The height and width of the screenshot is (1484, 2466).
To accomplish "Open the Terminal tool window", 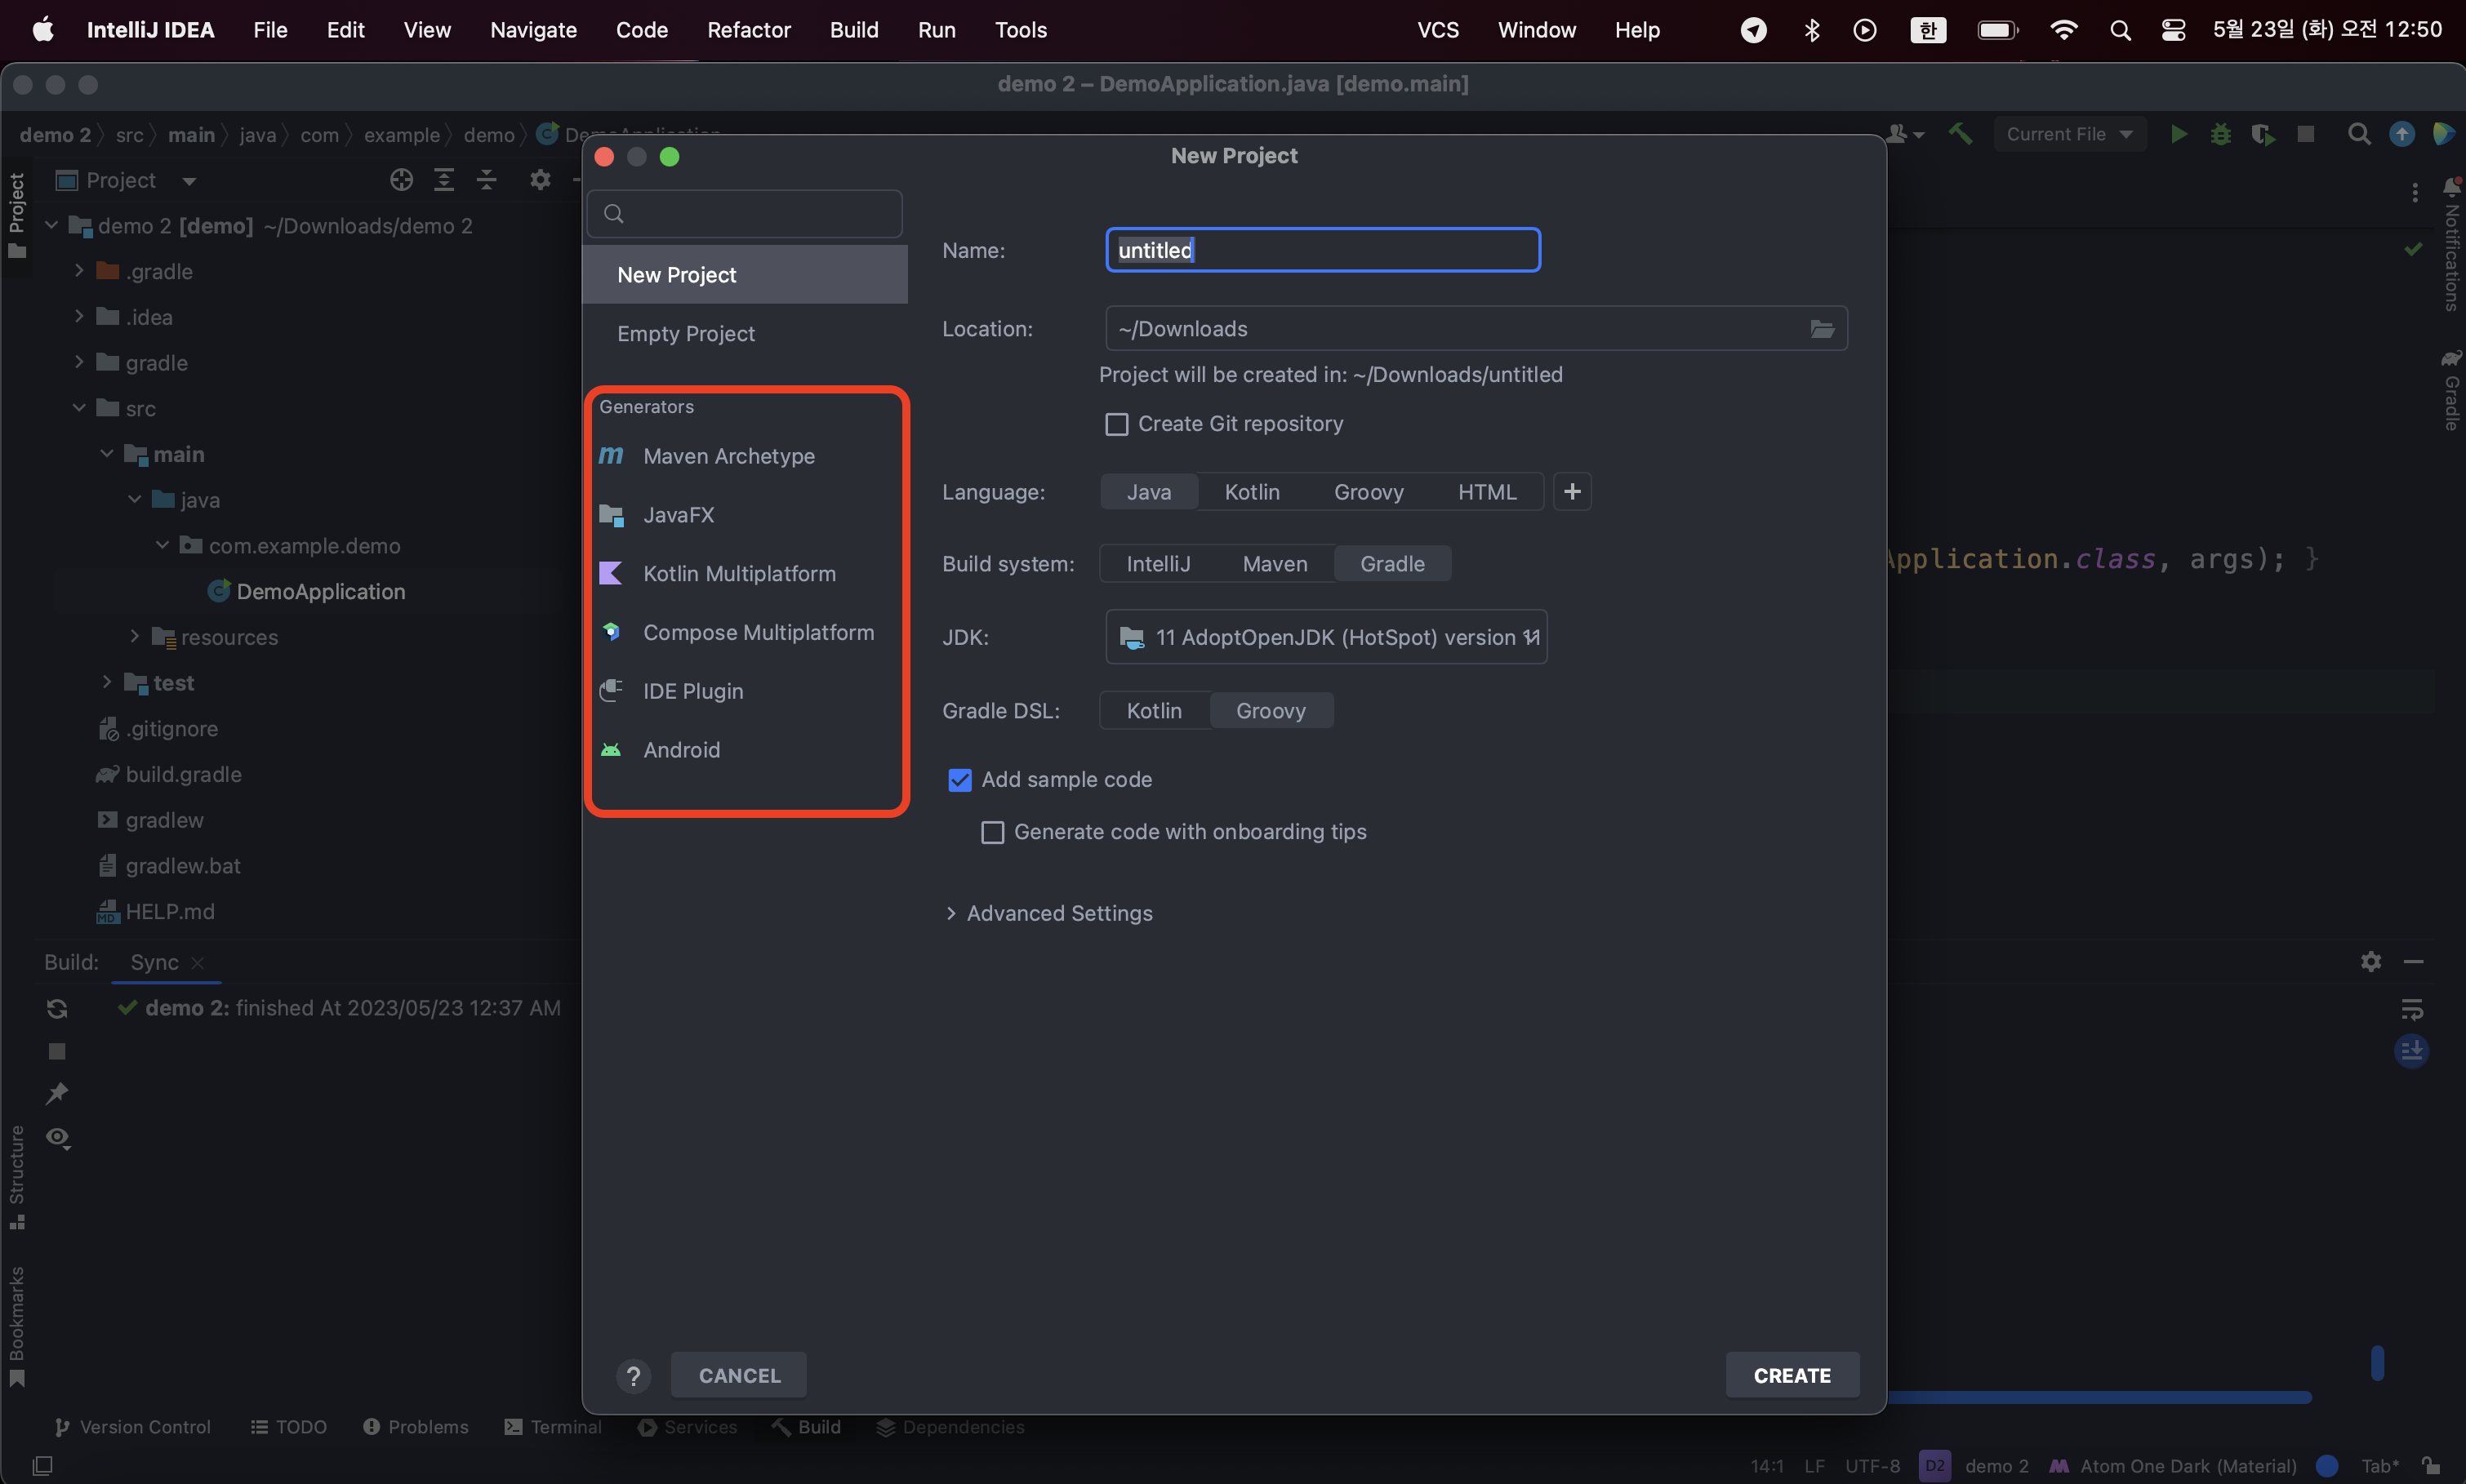I will point(553,1427).
